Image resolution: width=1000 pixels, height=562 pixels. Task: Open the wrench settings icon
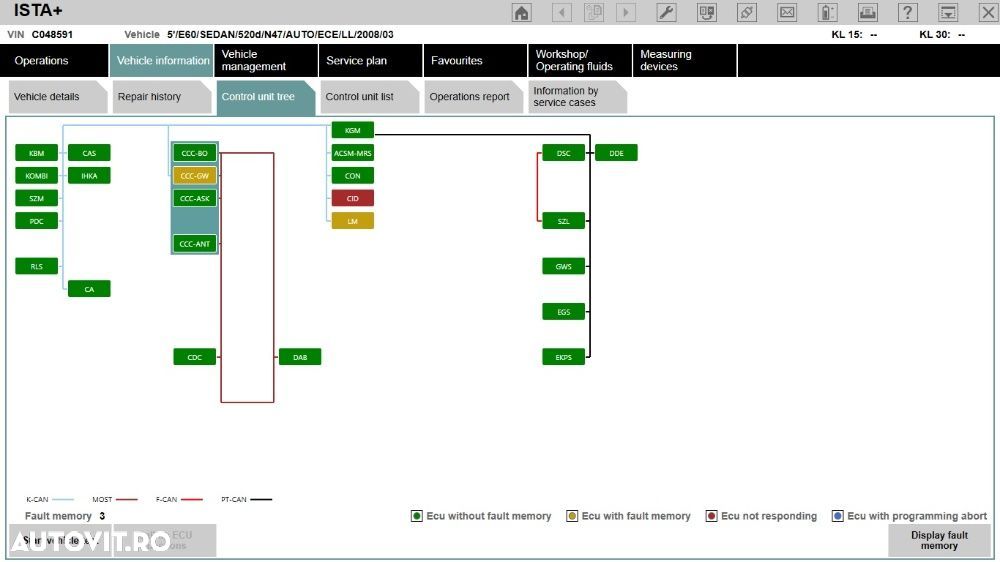(666, 12)
